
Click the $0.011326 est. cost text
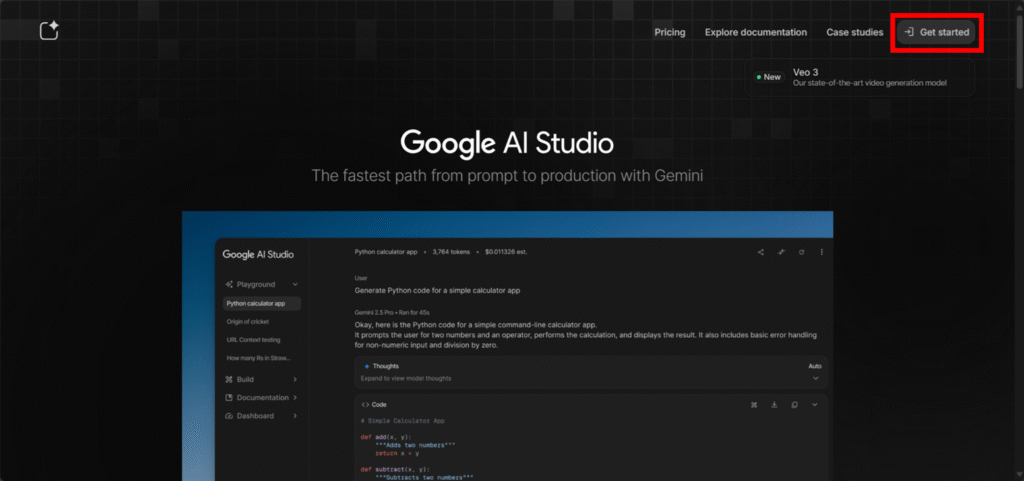pos(506,252)
